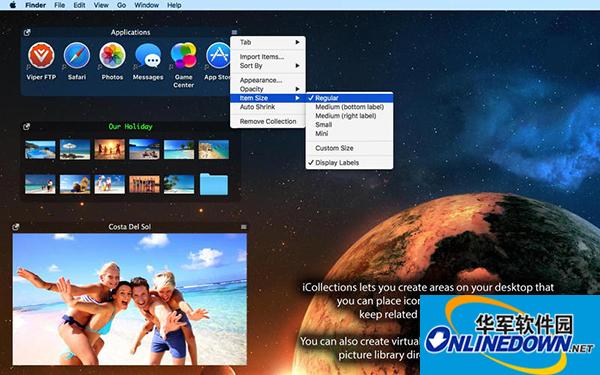
Task: Open the Finder Go menu
Action: click(x=121, y=5)
